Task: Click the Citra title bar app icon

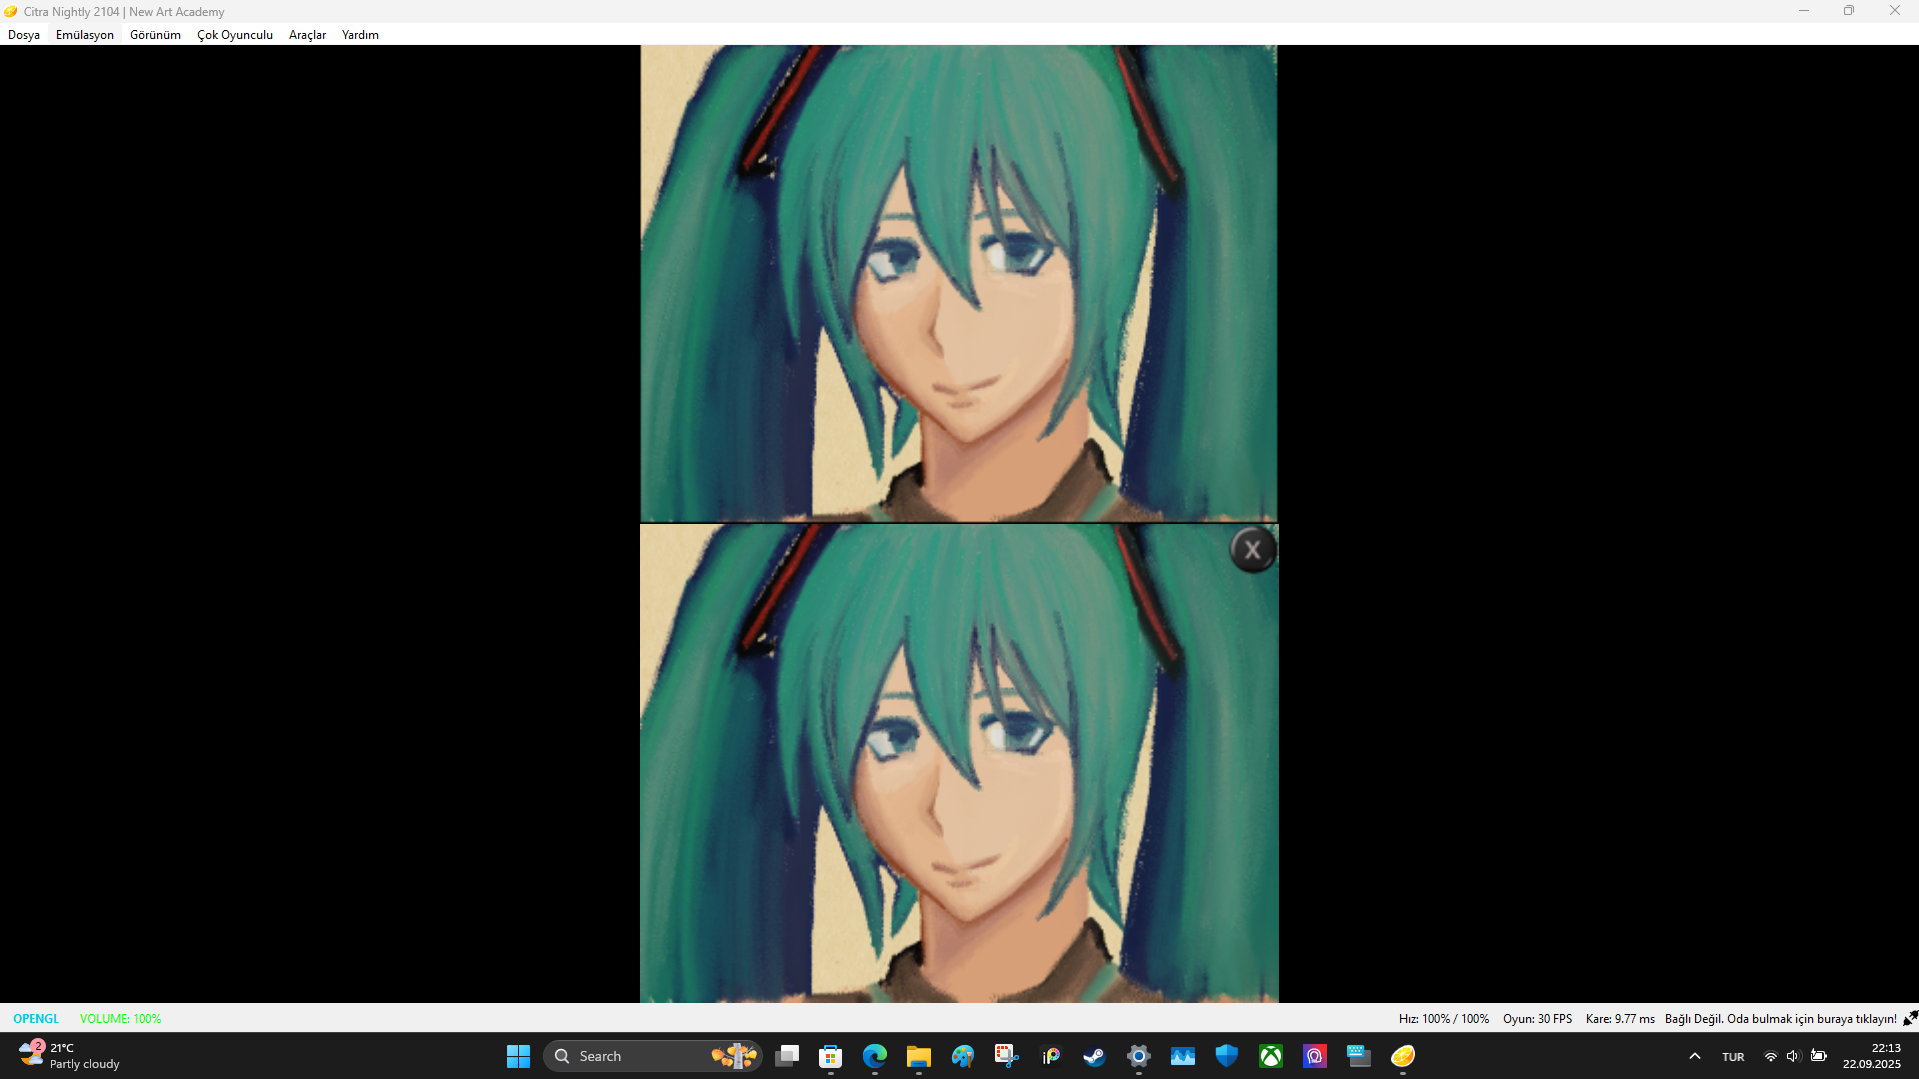Action: point(11,11)
